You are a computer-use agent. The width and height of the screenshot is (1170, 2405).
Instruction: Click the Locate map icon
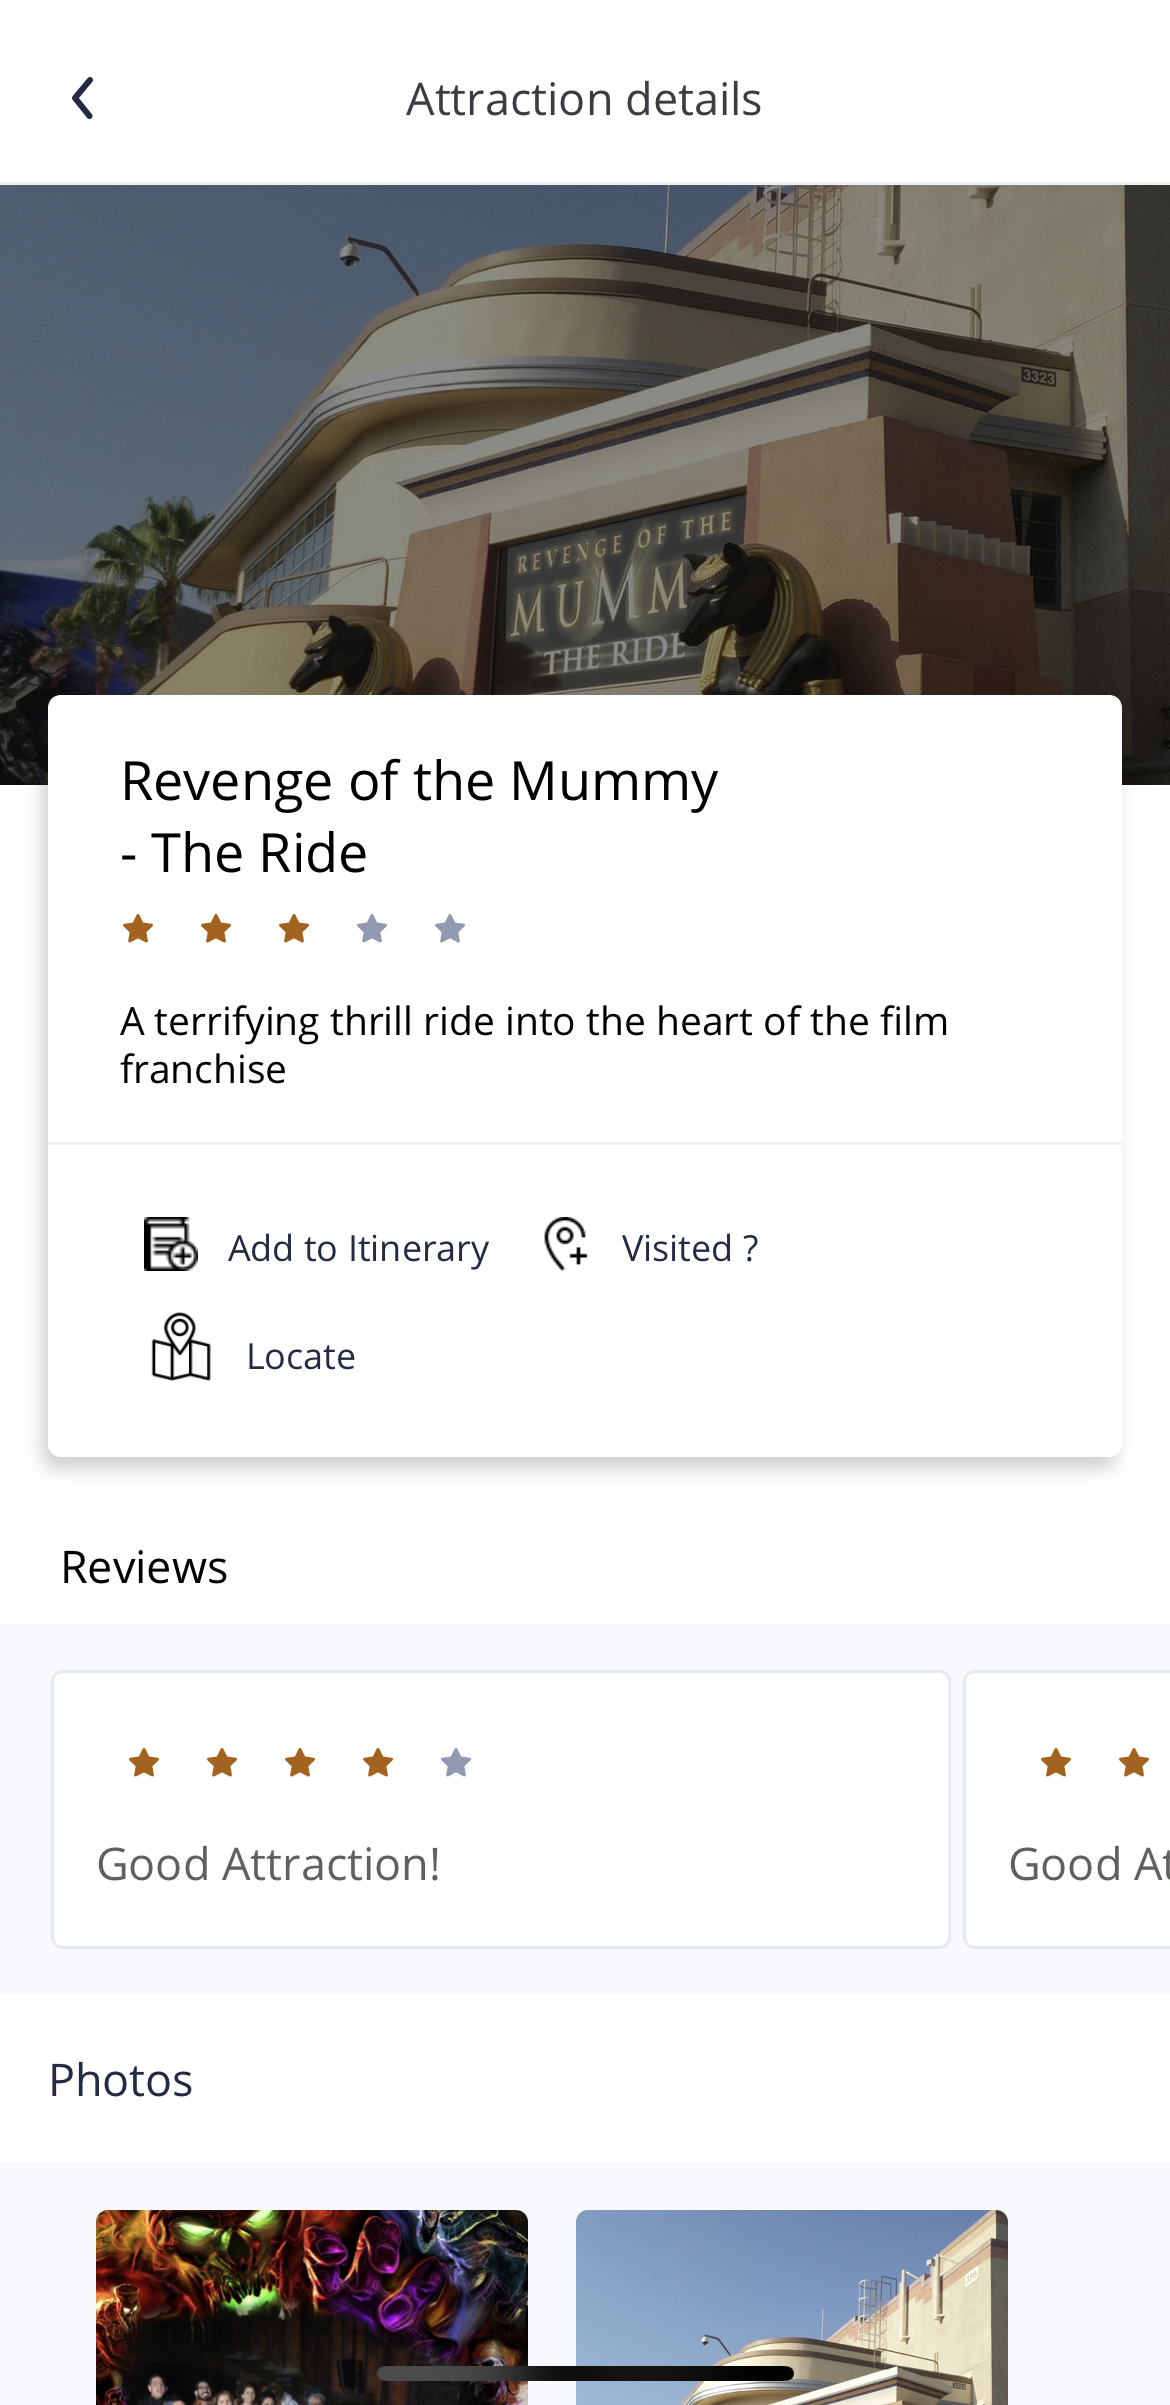(181, 1348)
